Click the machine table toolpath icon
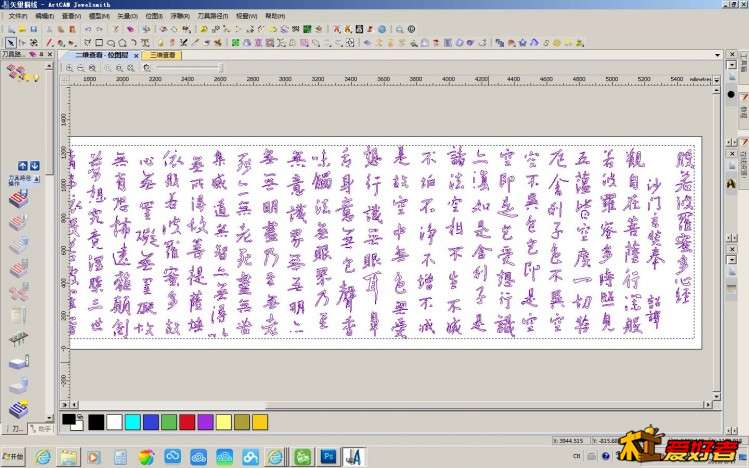The image size is (749, 468). point(18,339)
